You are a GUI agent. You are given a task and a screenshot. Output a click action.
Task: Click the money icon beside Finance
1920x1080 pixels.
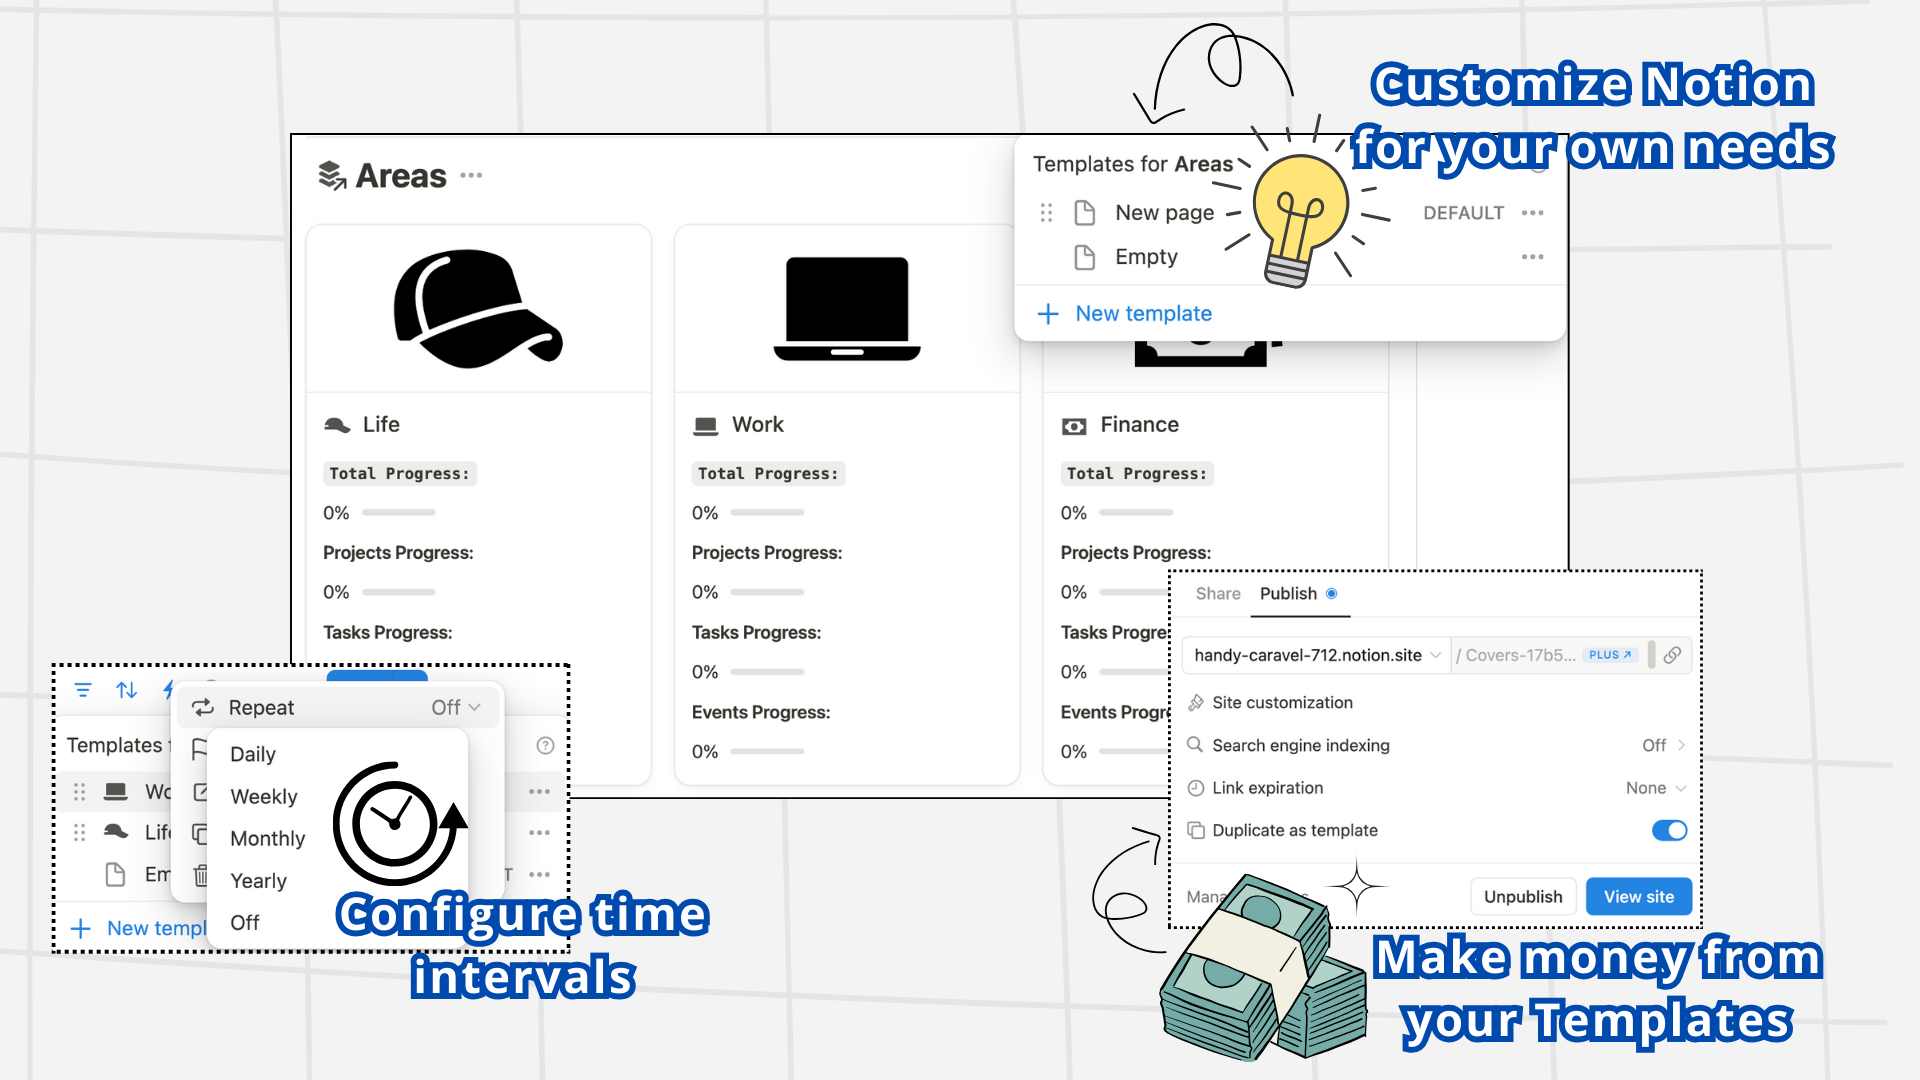tap(1074, 426)
